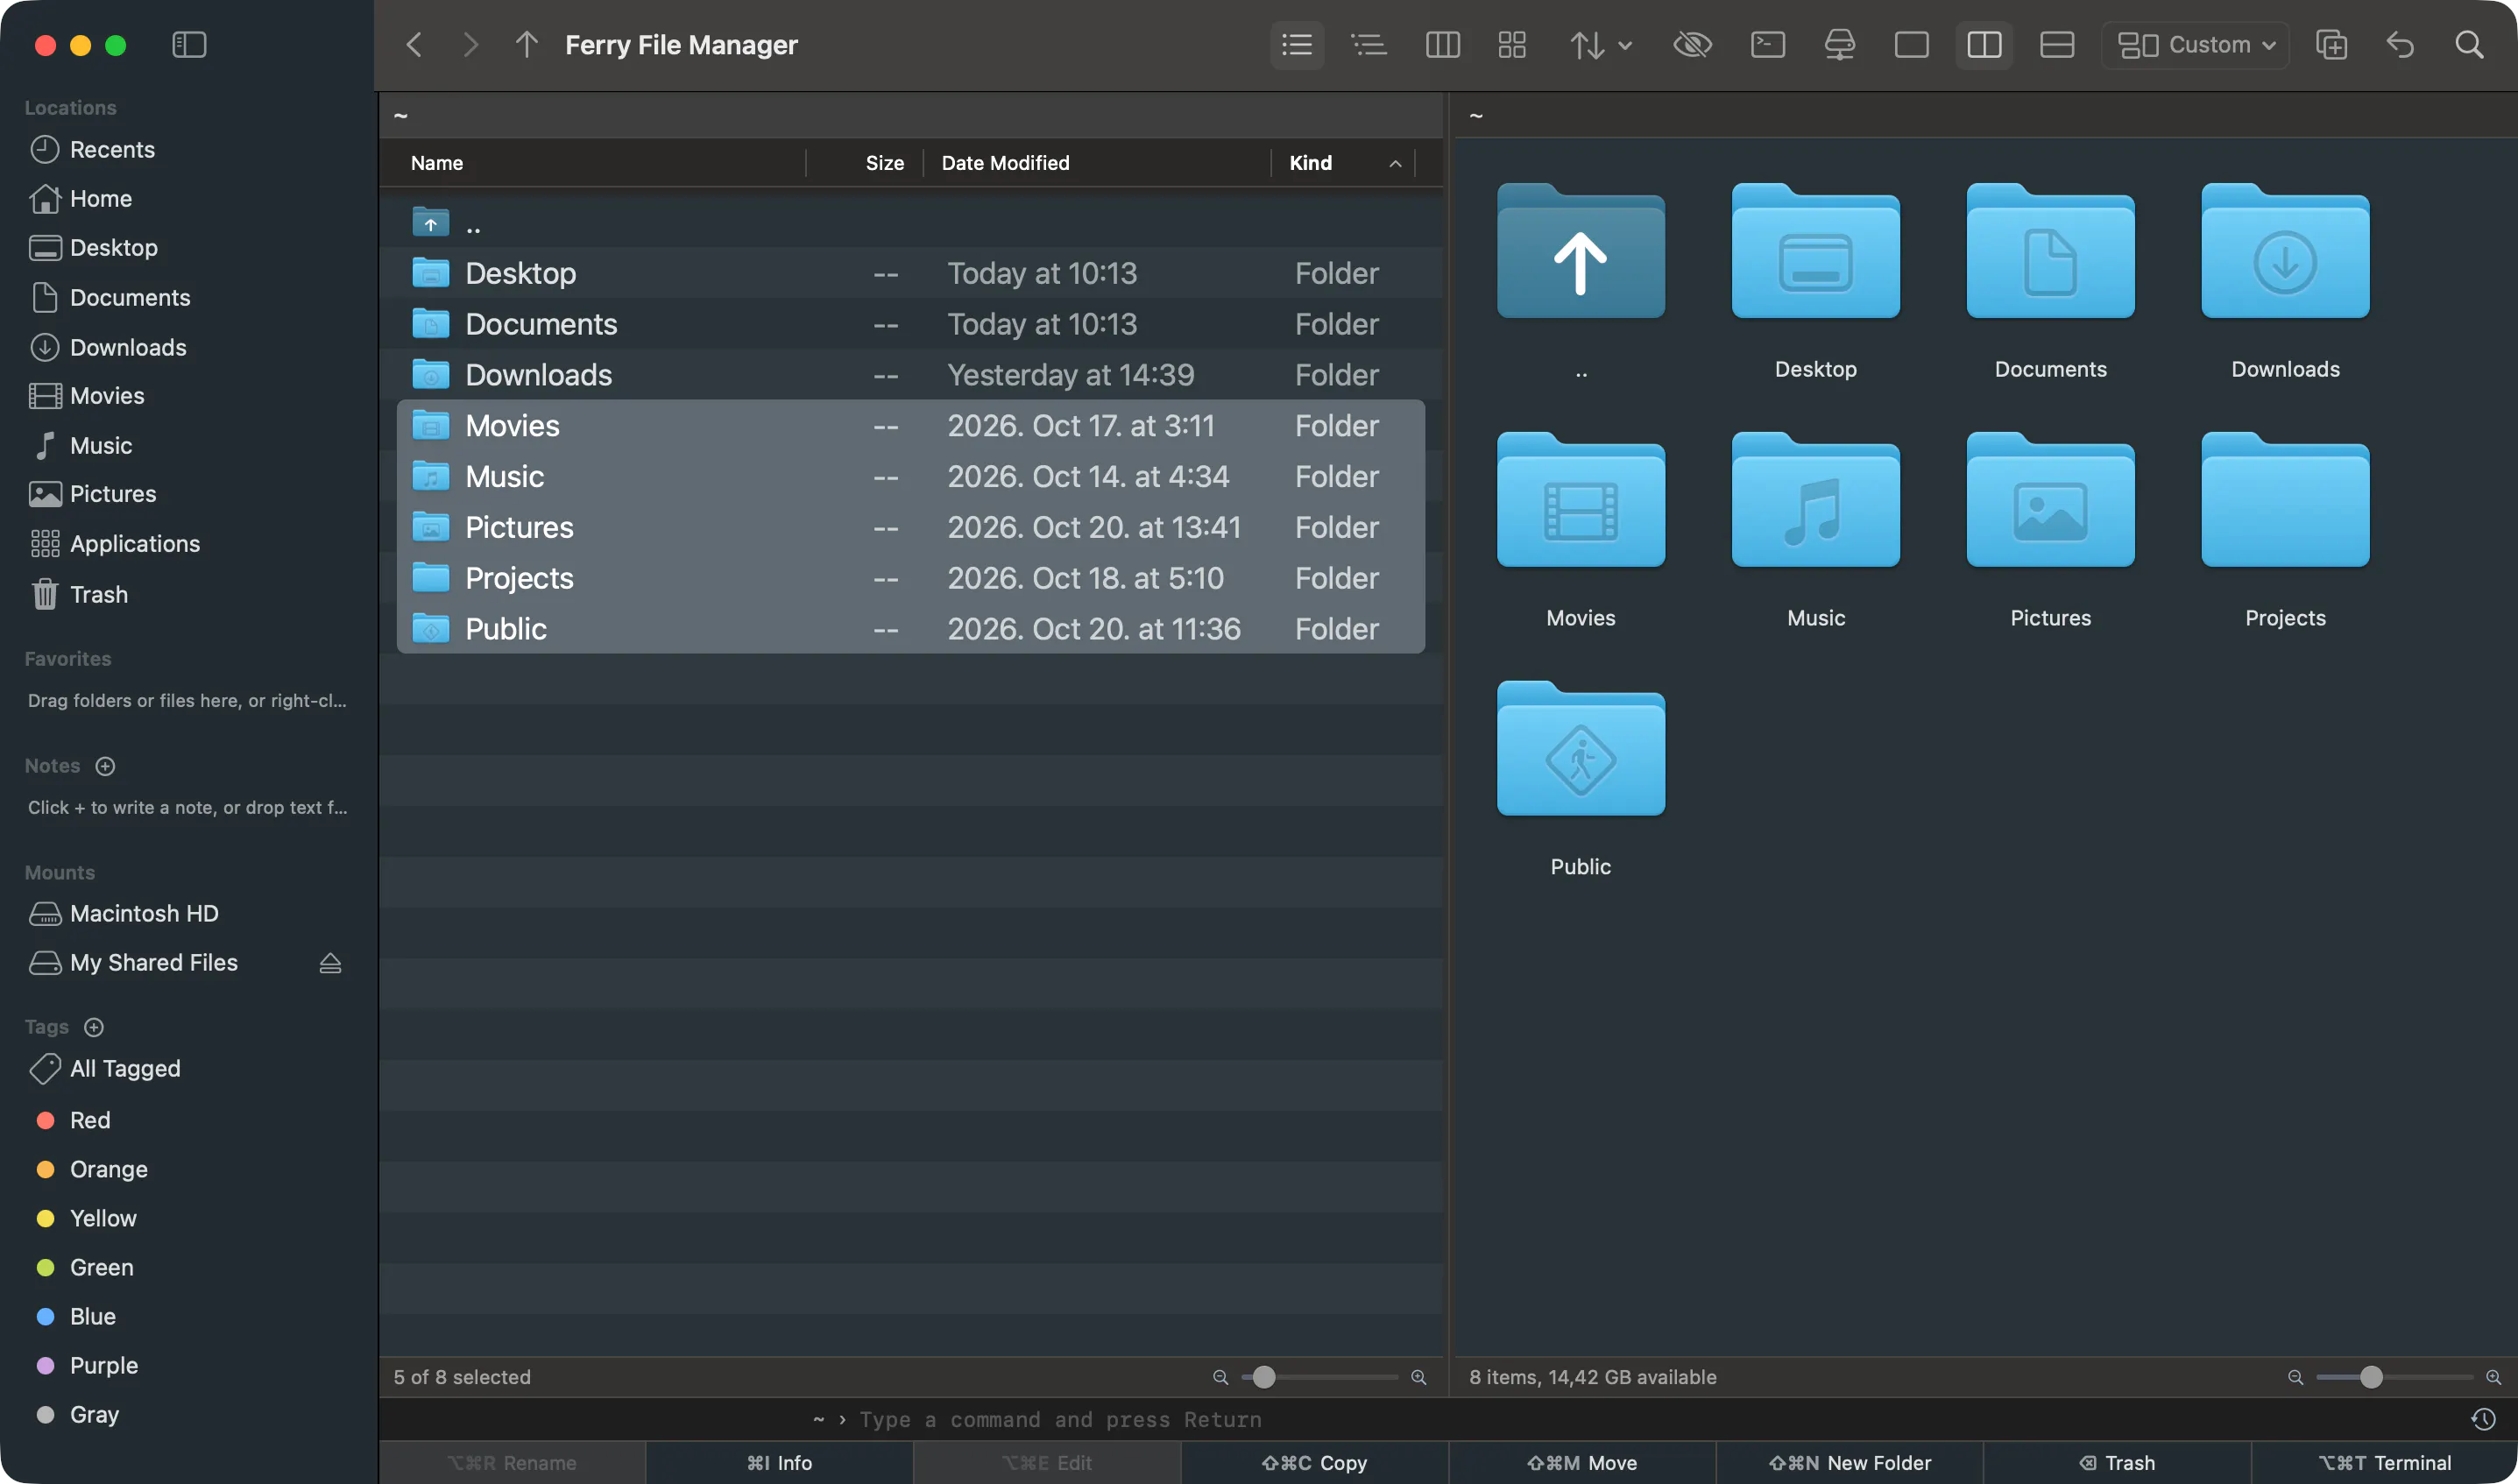This screenshot has height=1484, width=2518.
Task: Sort by Date Modified column
Action: click(1097, 163)
